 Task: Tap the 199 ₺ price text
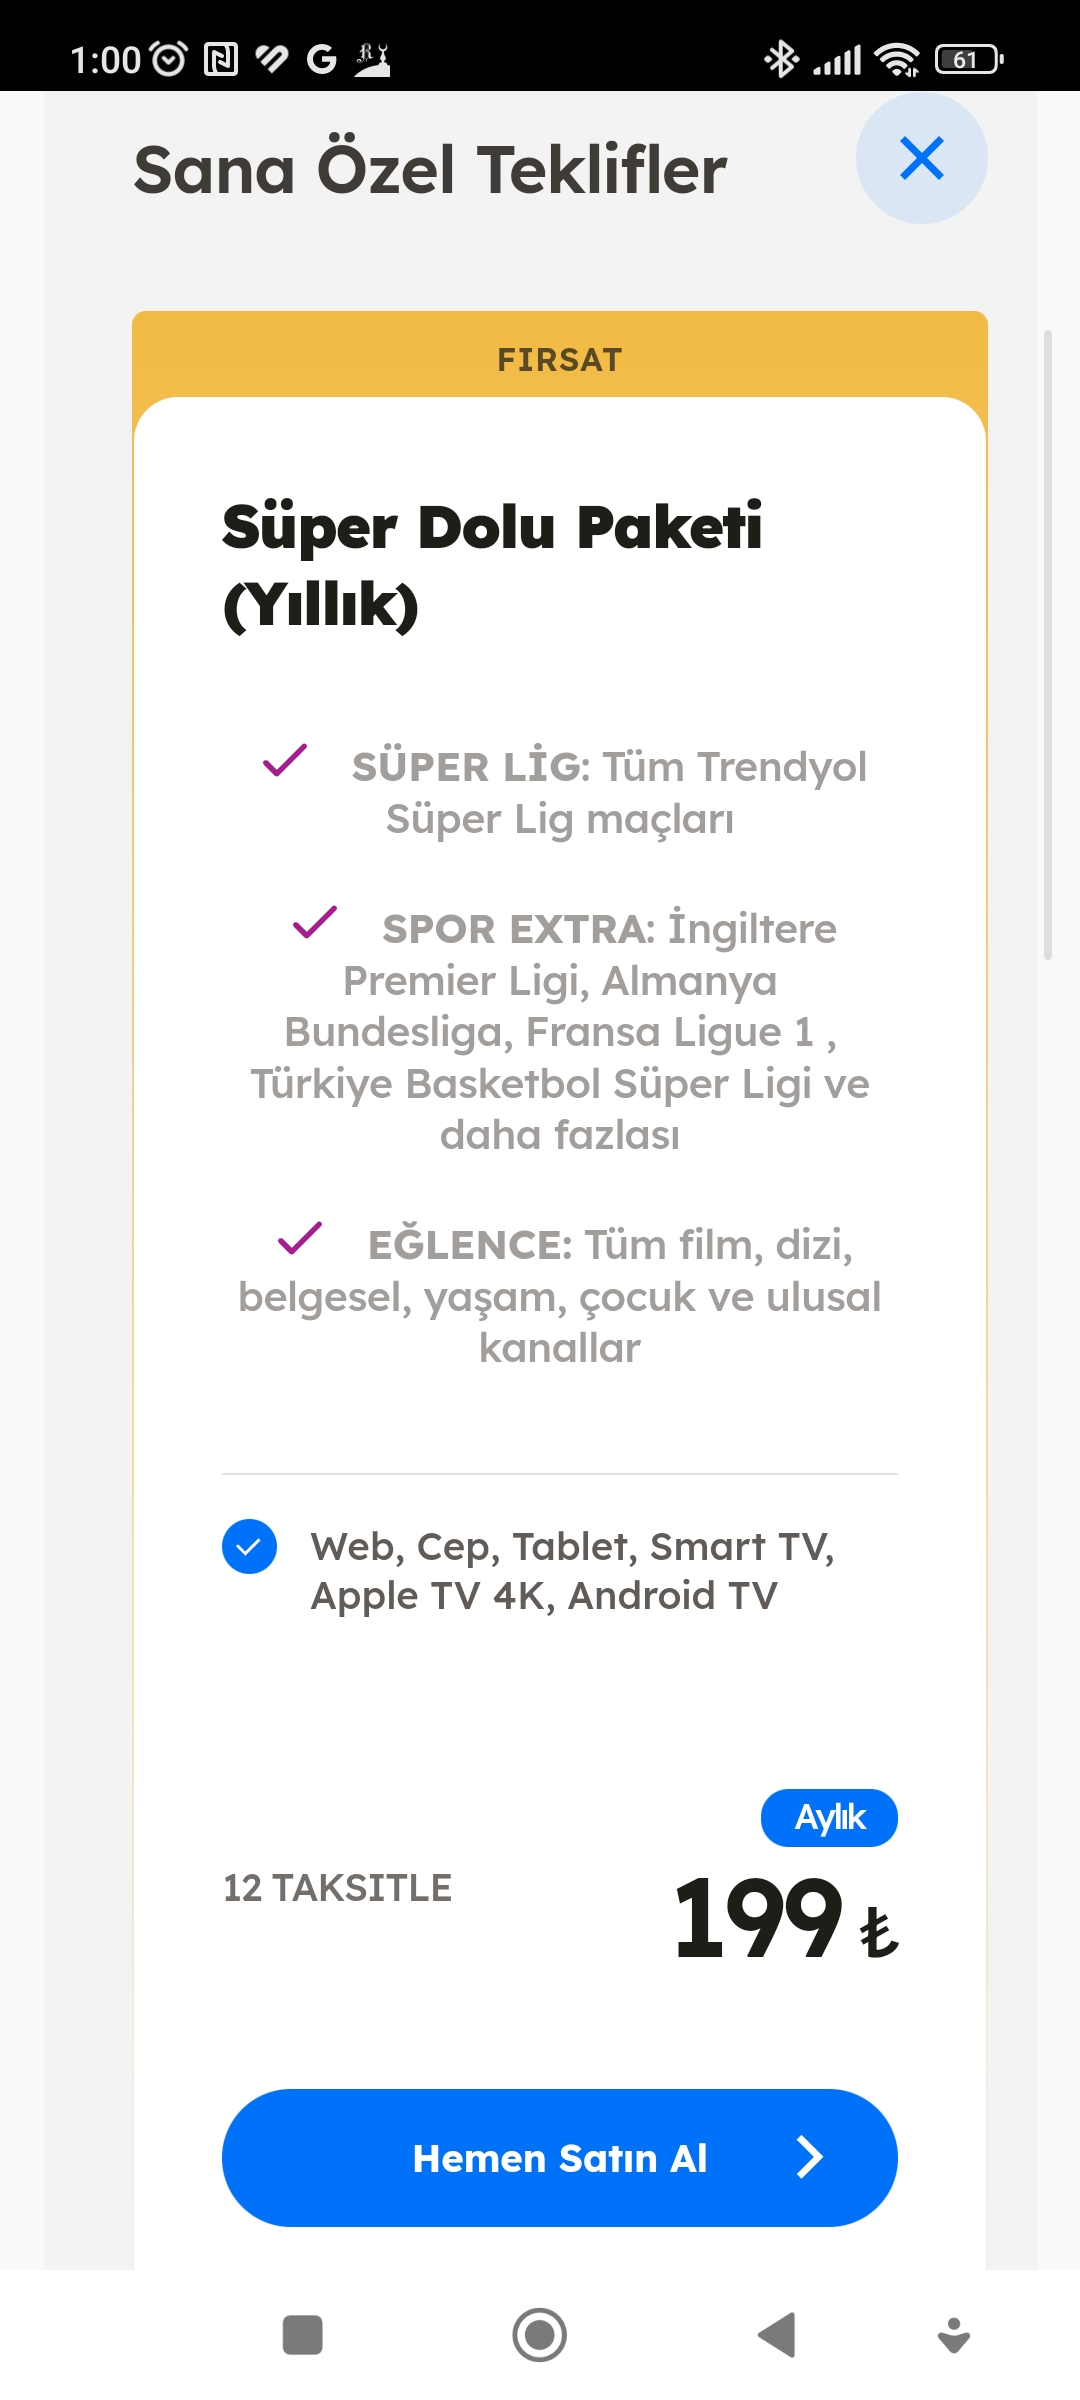[786, 1918]
